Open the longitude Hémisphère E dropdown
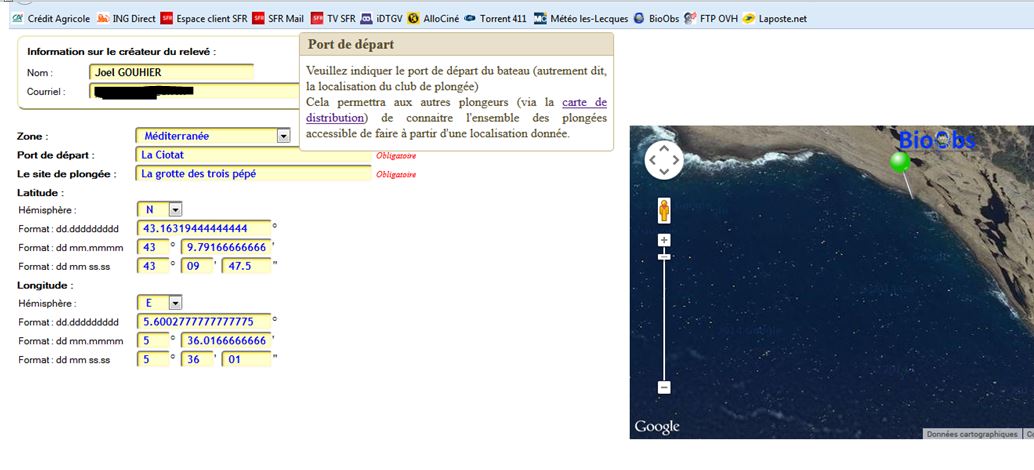This screenshot has width=1034, height=470. click(175, 303)
